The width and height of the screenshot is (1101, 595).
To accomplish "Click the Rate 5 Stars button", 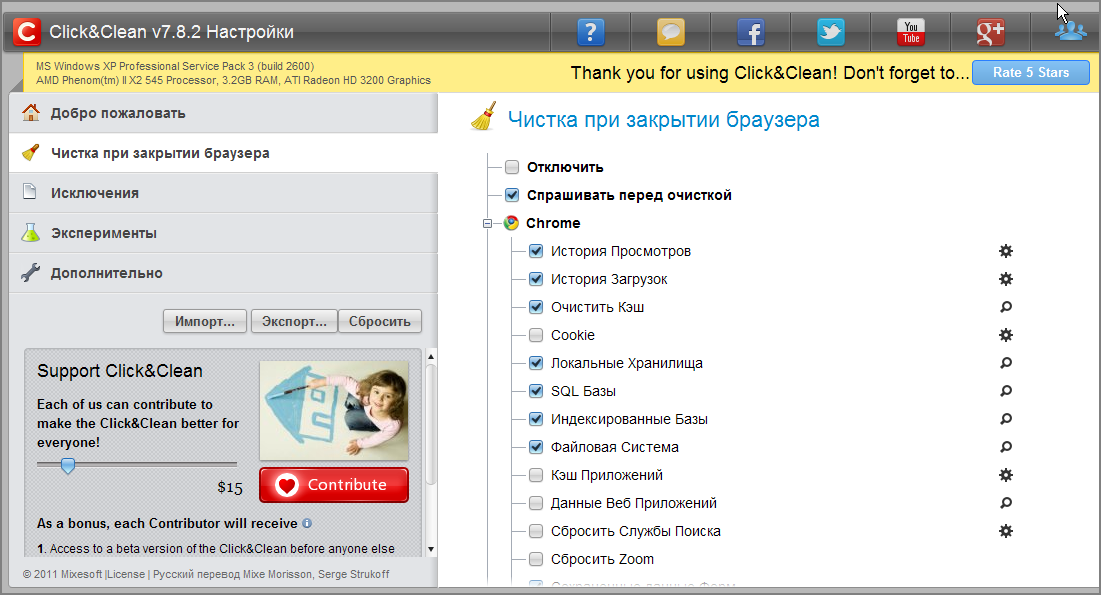I will 1031,72.
